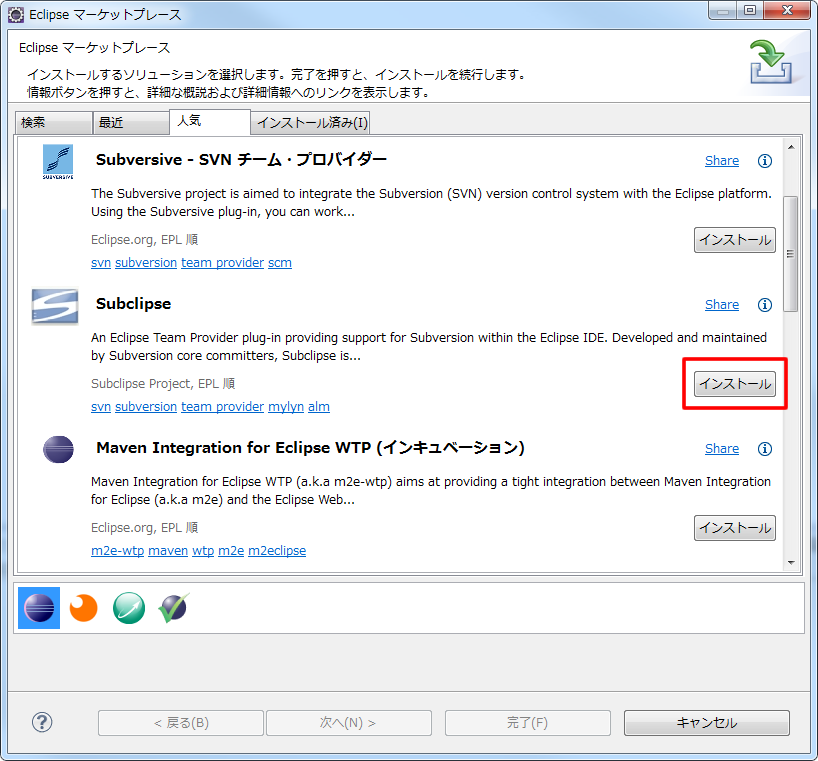The height and width of the screenshot is (761, 818).
Task: Switch to the 検索 tab
Action: coord(54,123)
